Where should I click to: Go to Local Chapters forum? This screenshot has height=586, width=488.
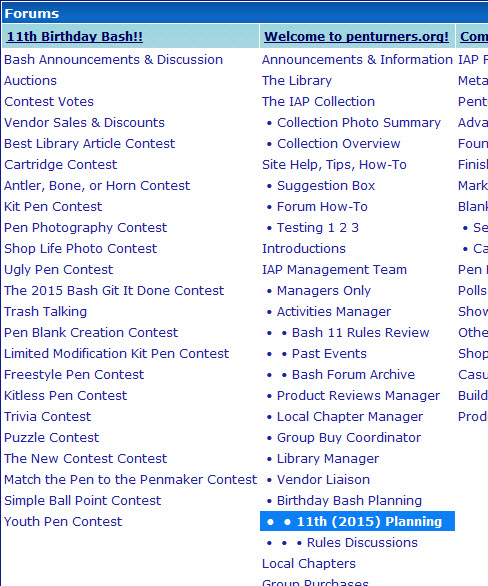pos(309,564)
